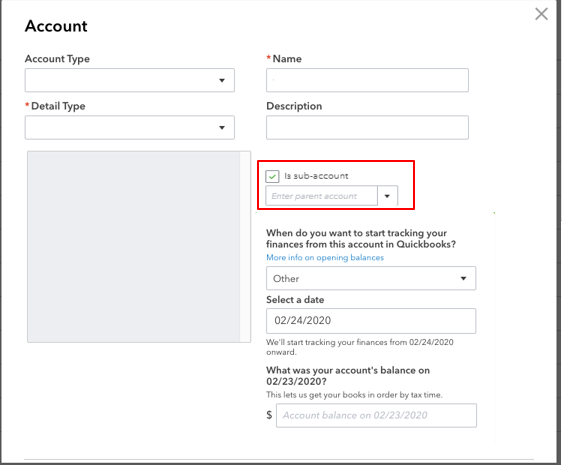Click the Account balance on 02/23/2020 field
Viewport: 562px width, 465px height.
tap(376, 415)
